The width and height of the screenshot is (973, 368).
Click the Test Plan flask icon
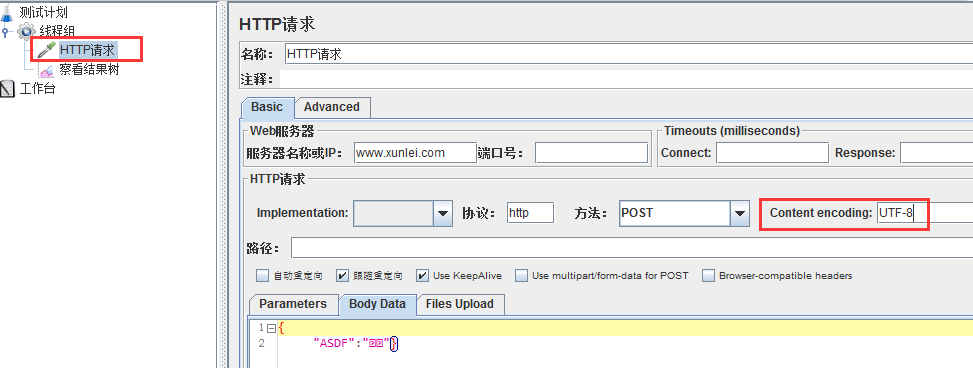(7, 12)
